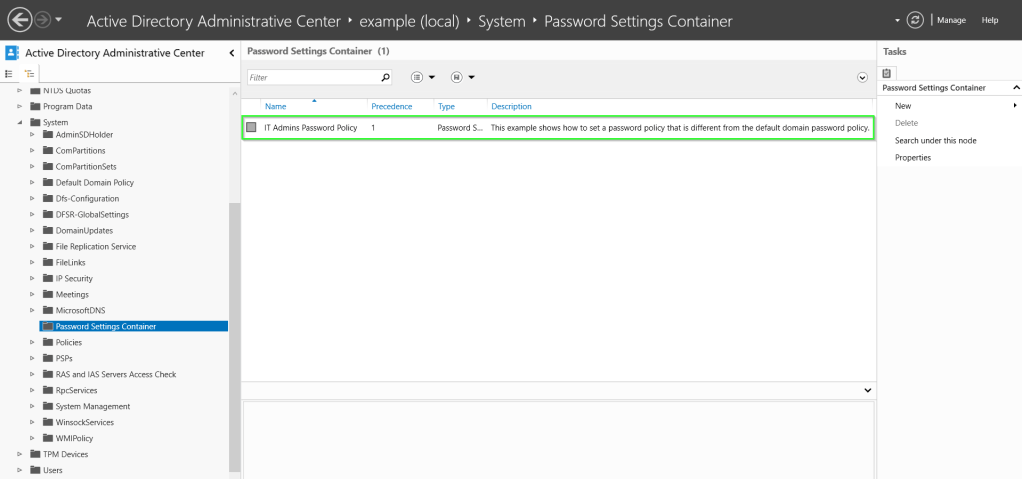Collapse the navigation pane with left chevron
The width and height of the screenshot is (1022, 479).
pos(232,53)
